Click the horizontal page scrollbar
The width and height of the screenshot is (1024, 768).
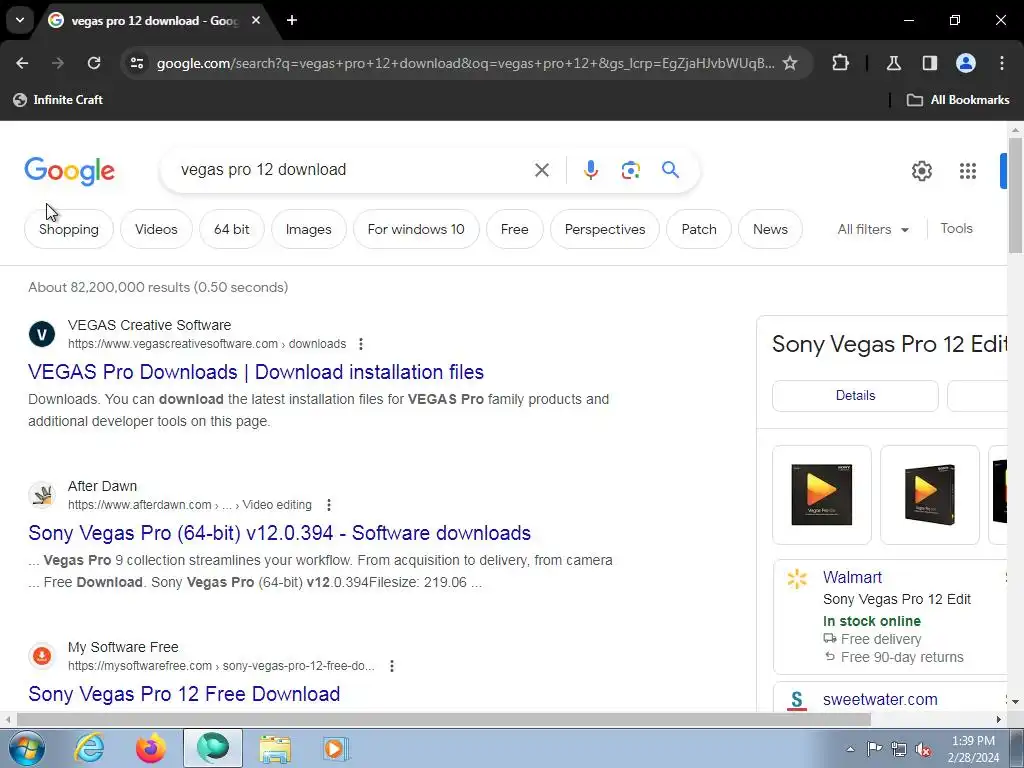pyautogui.click(x=443, y=720)
